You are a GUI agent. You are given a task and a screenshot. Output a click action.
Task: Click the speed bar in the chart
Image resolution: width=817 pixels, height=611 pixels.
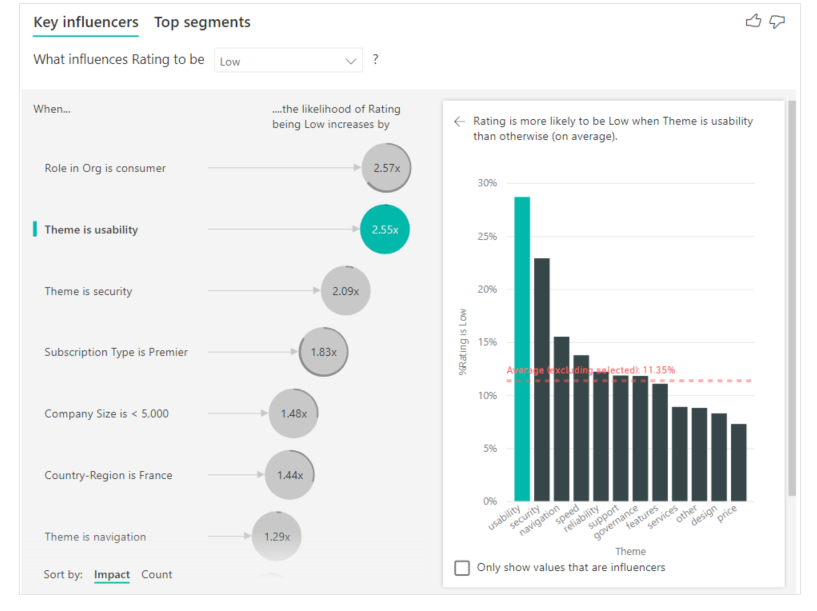coord(581,428)
